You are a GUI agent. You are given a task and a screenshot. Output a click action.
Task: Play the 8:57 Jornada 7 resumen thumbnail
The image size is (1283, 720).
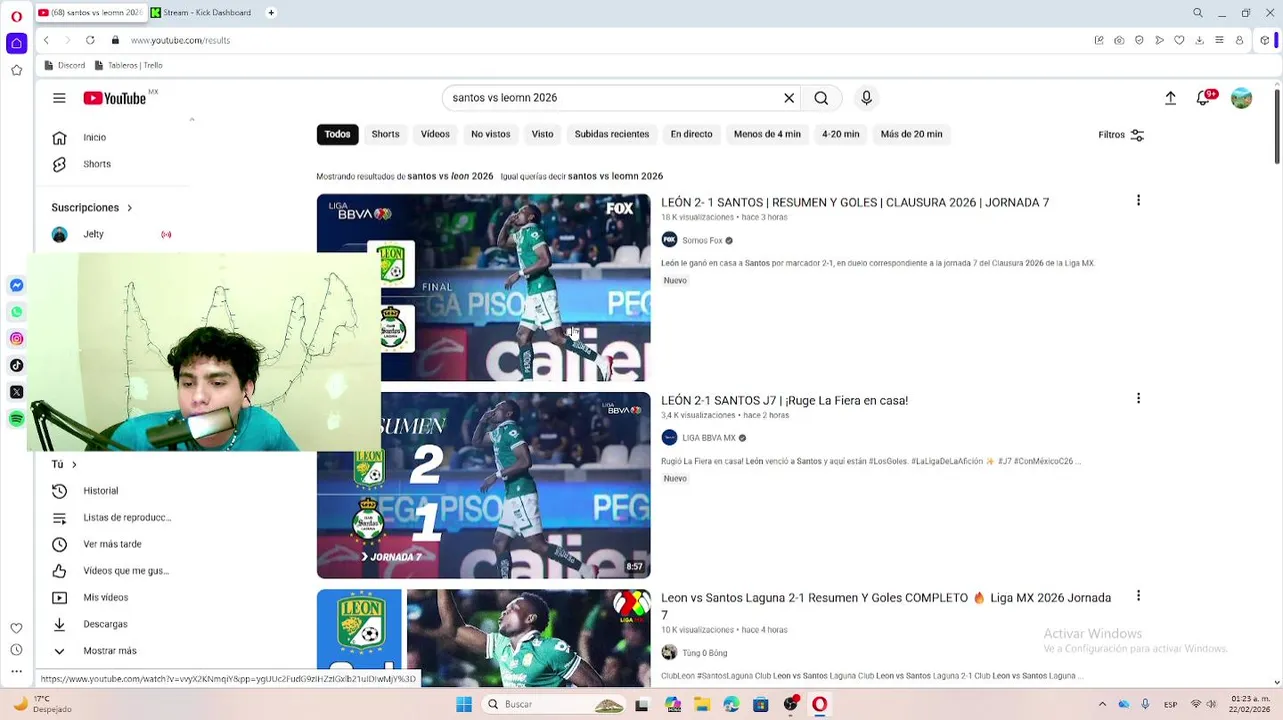click(x=483, y=485)
